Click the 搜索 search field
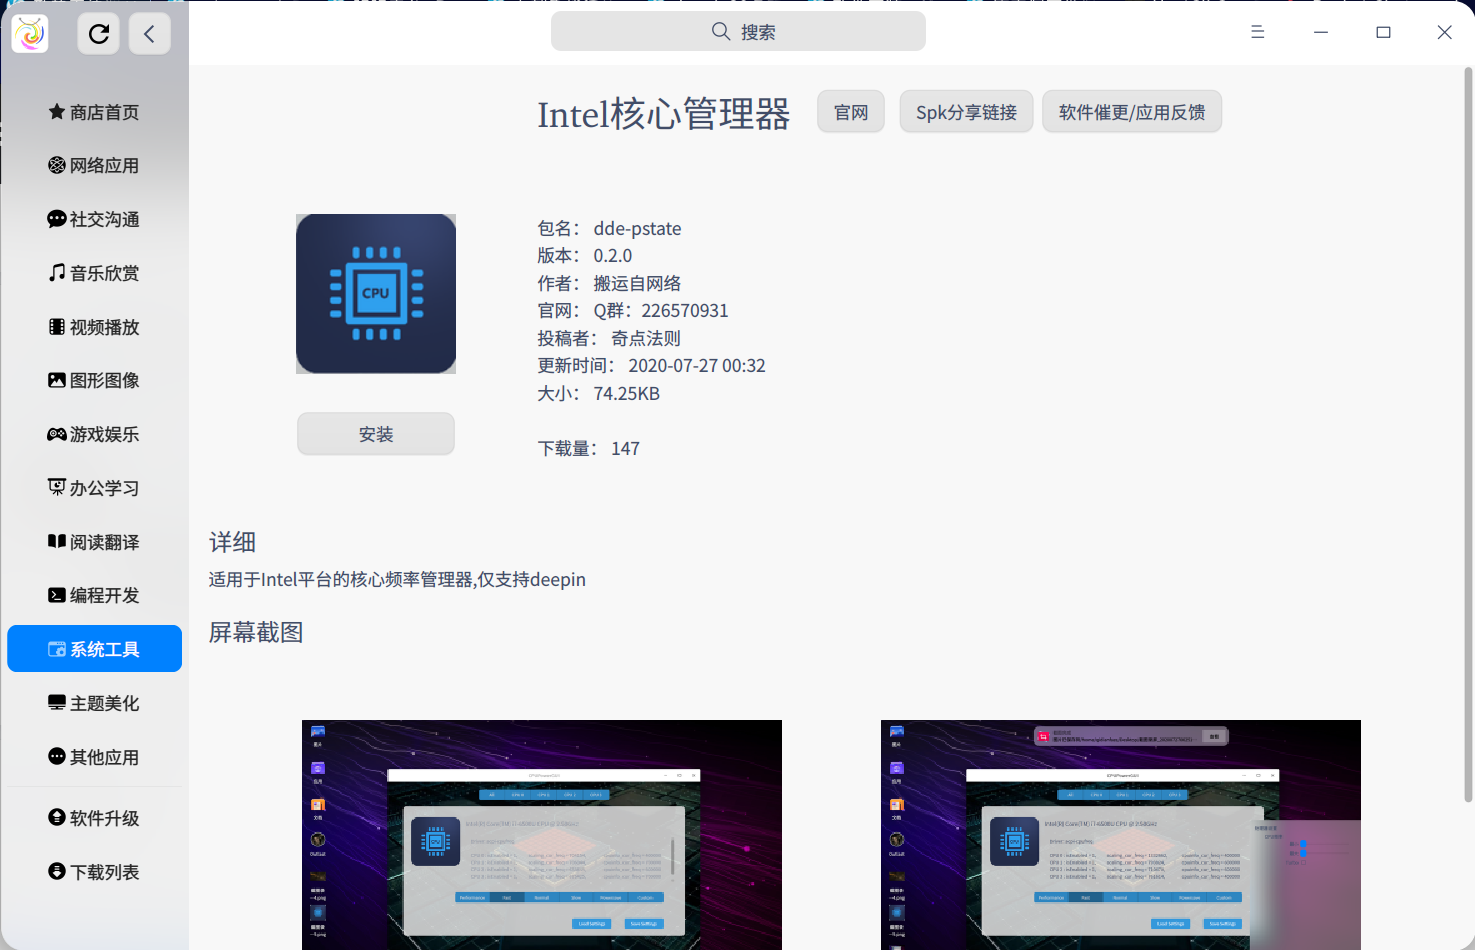This screenshot has width=1475, height=950. pos(738,31)
